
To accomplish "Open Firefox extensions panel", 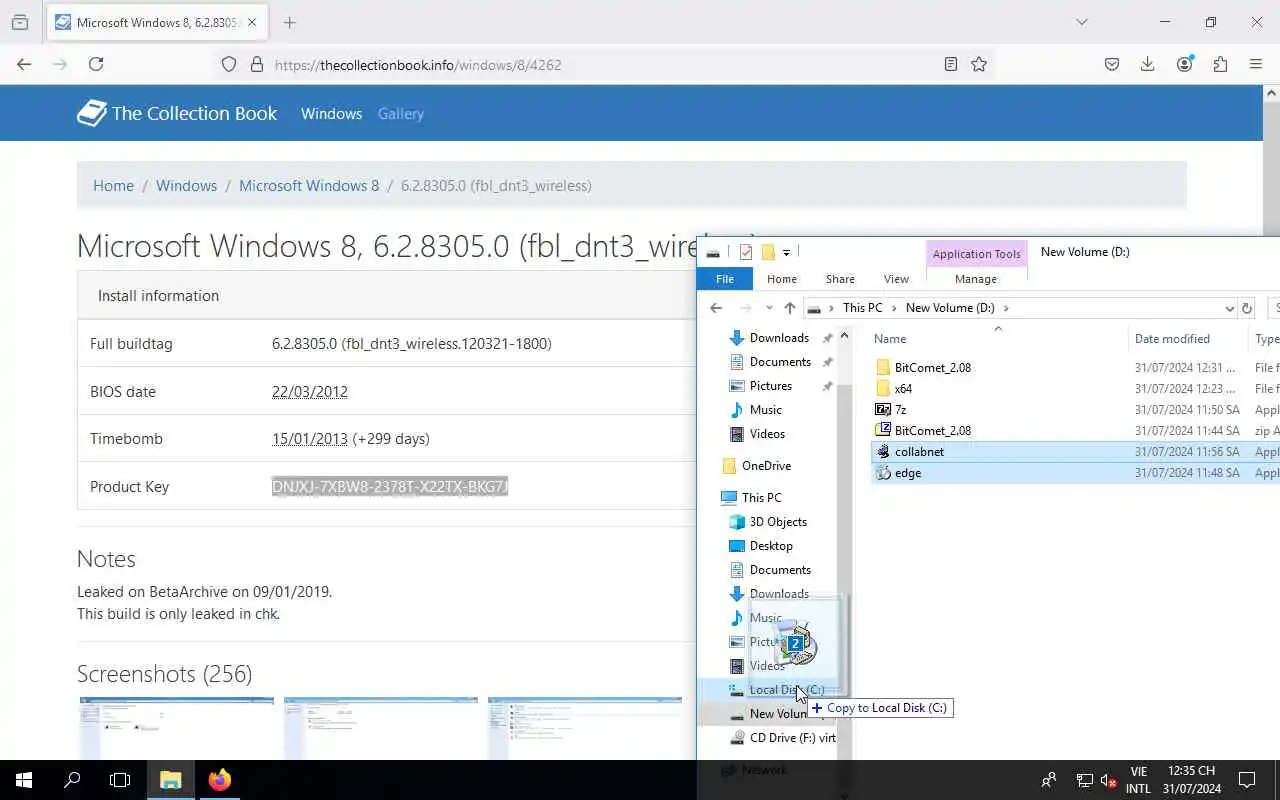I will (1220, 64).
